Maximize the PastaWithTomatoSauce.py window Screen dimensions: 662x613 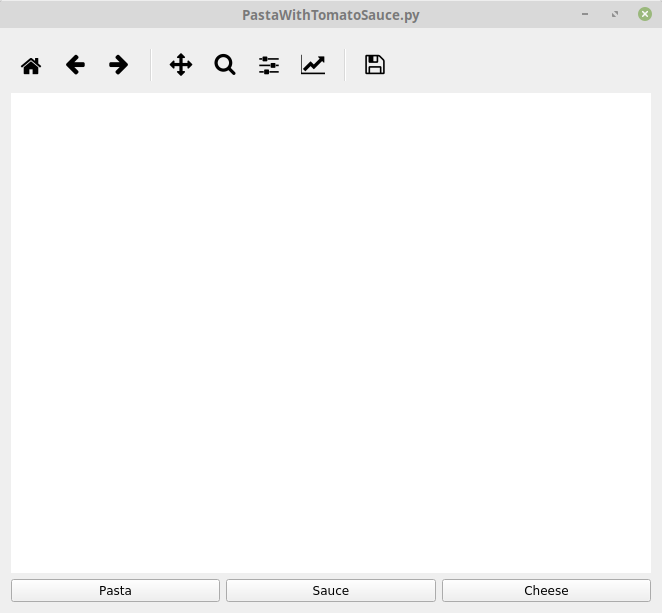[615, 14]
